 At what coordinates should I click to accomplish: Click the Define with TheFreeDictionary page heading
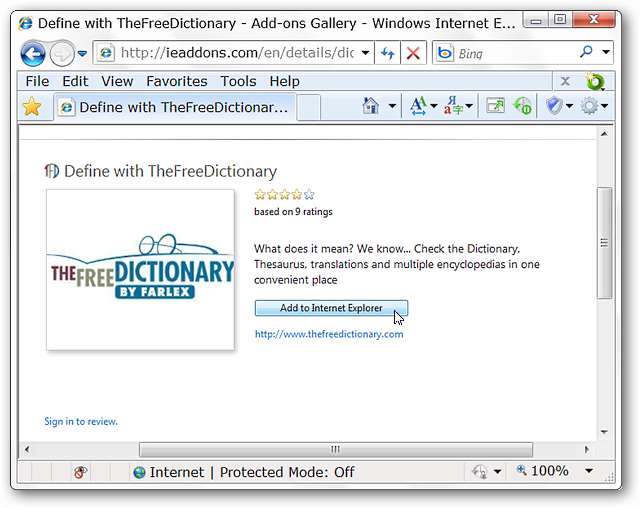[171, 171]
